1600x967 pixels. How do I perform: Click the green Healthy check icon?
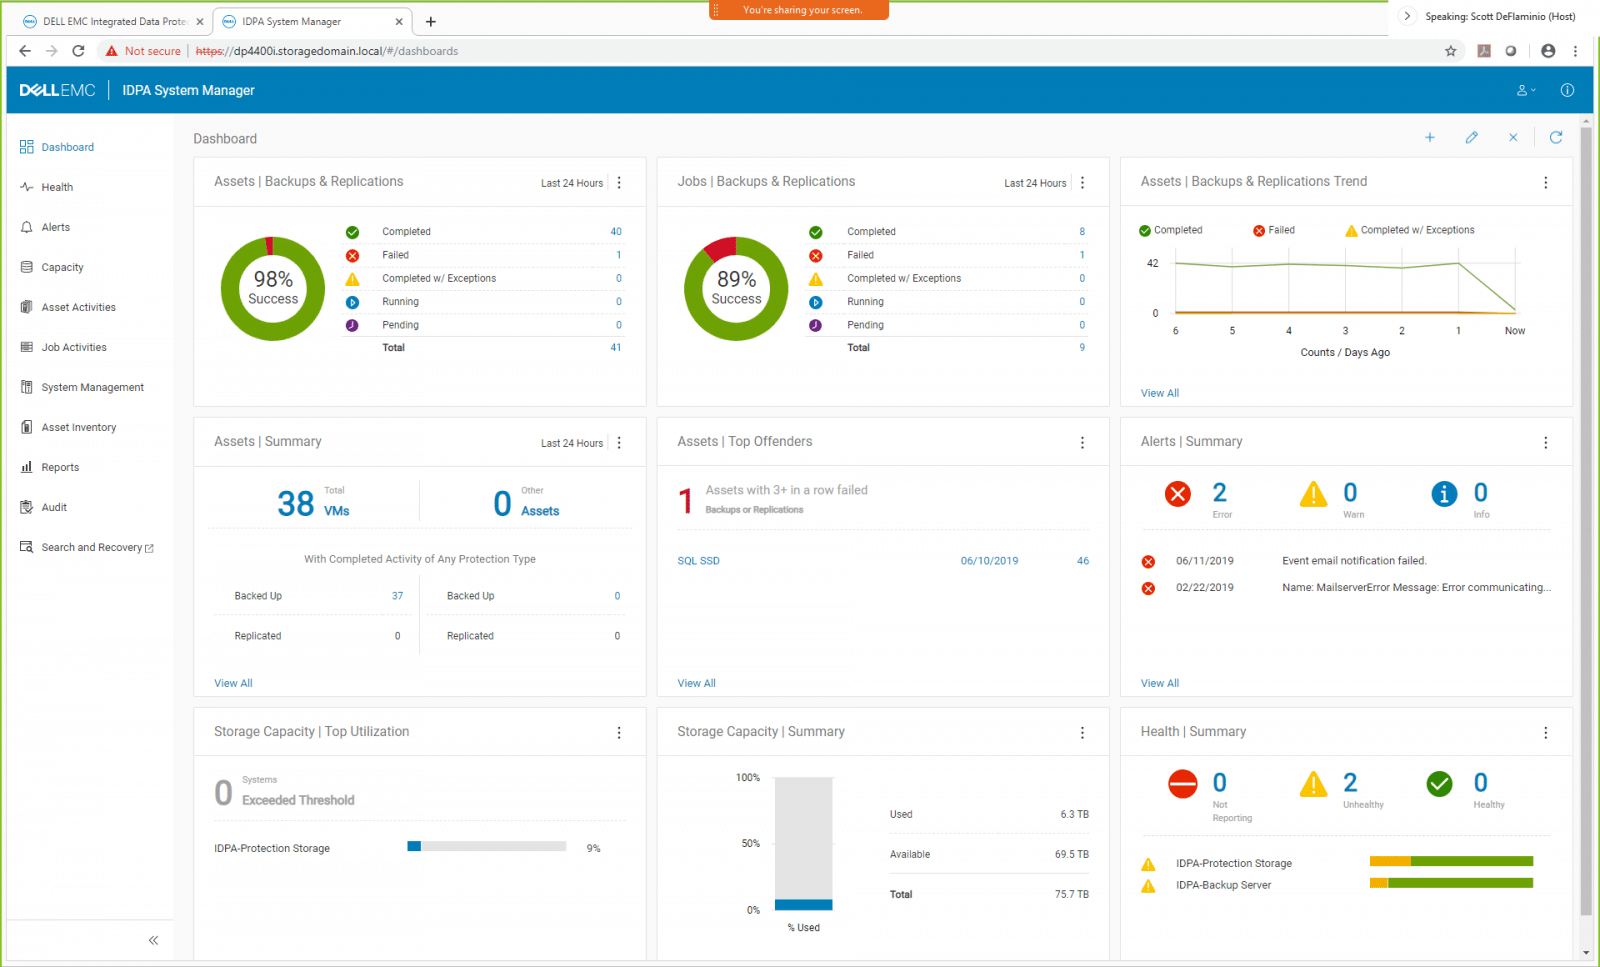pos(1439,784)
